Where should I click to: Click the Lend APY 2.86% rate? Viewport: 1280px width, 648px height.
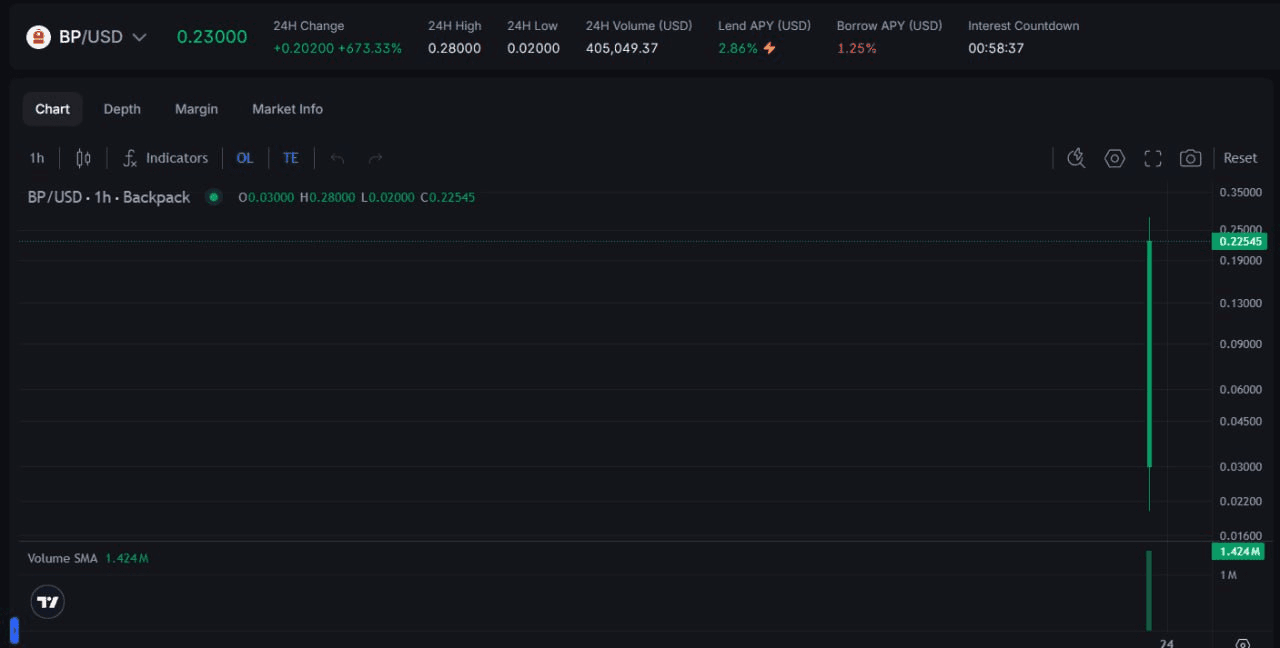(x=738, y=48)
